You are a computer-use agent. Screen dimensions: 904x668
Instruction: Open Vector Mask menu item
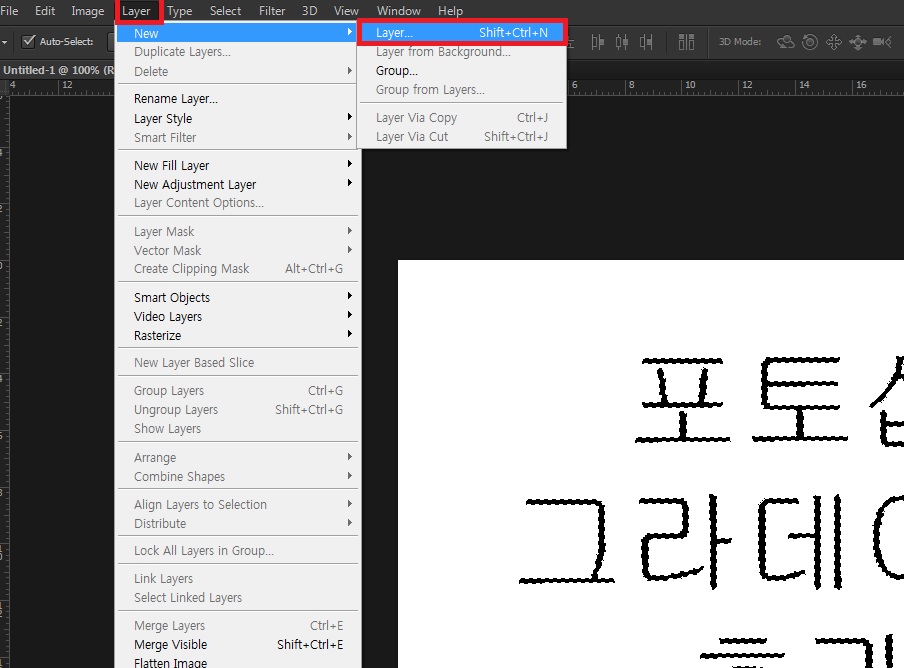pyautogui.click(x=238, y=250)
